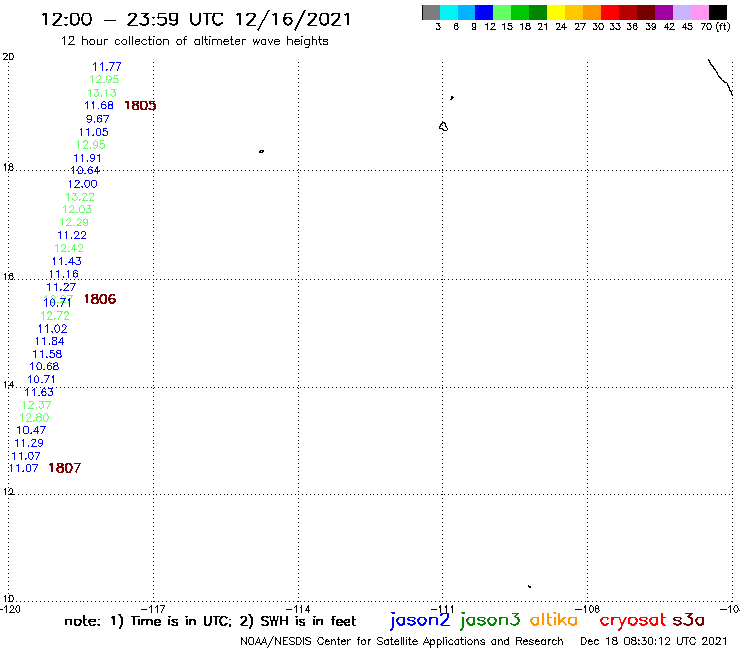
Task: Click the wave height value 12.29
Action: tap(74, 222)
